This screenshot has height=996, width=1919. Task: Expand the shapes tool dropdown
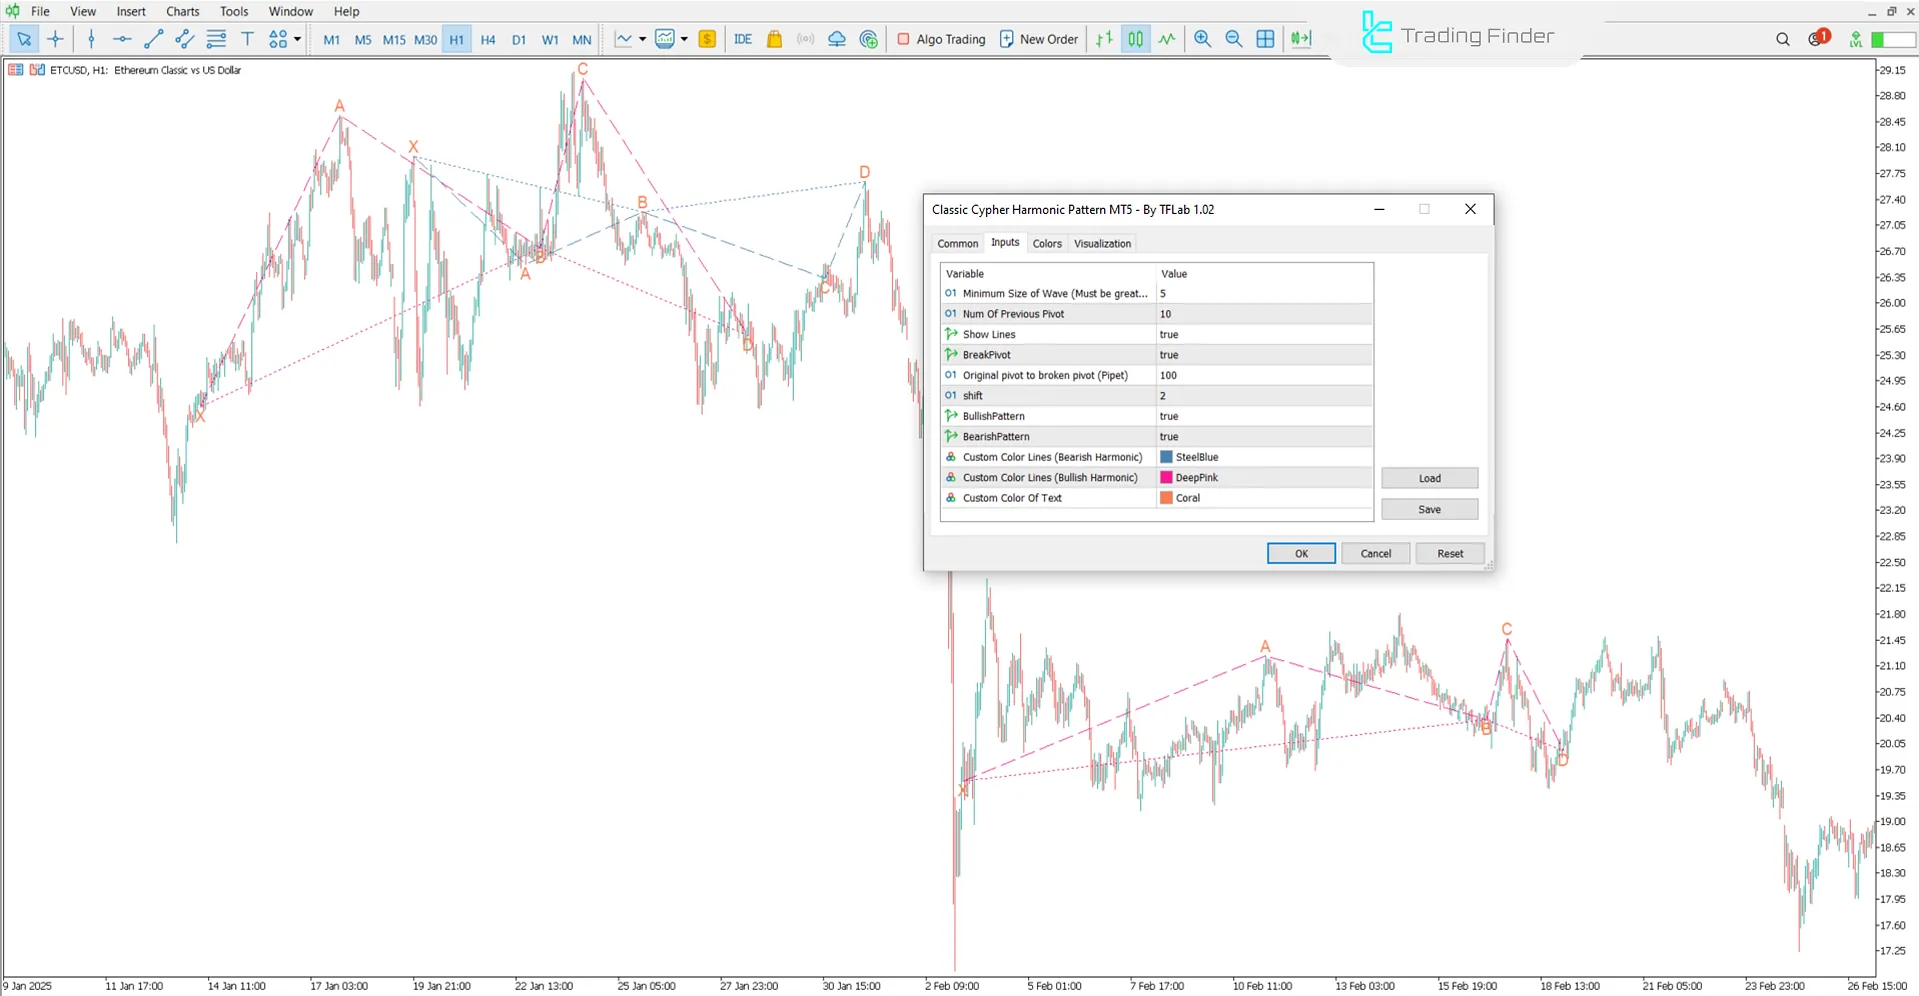(296, 39)
